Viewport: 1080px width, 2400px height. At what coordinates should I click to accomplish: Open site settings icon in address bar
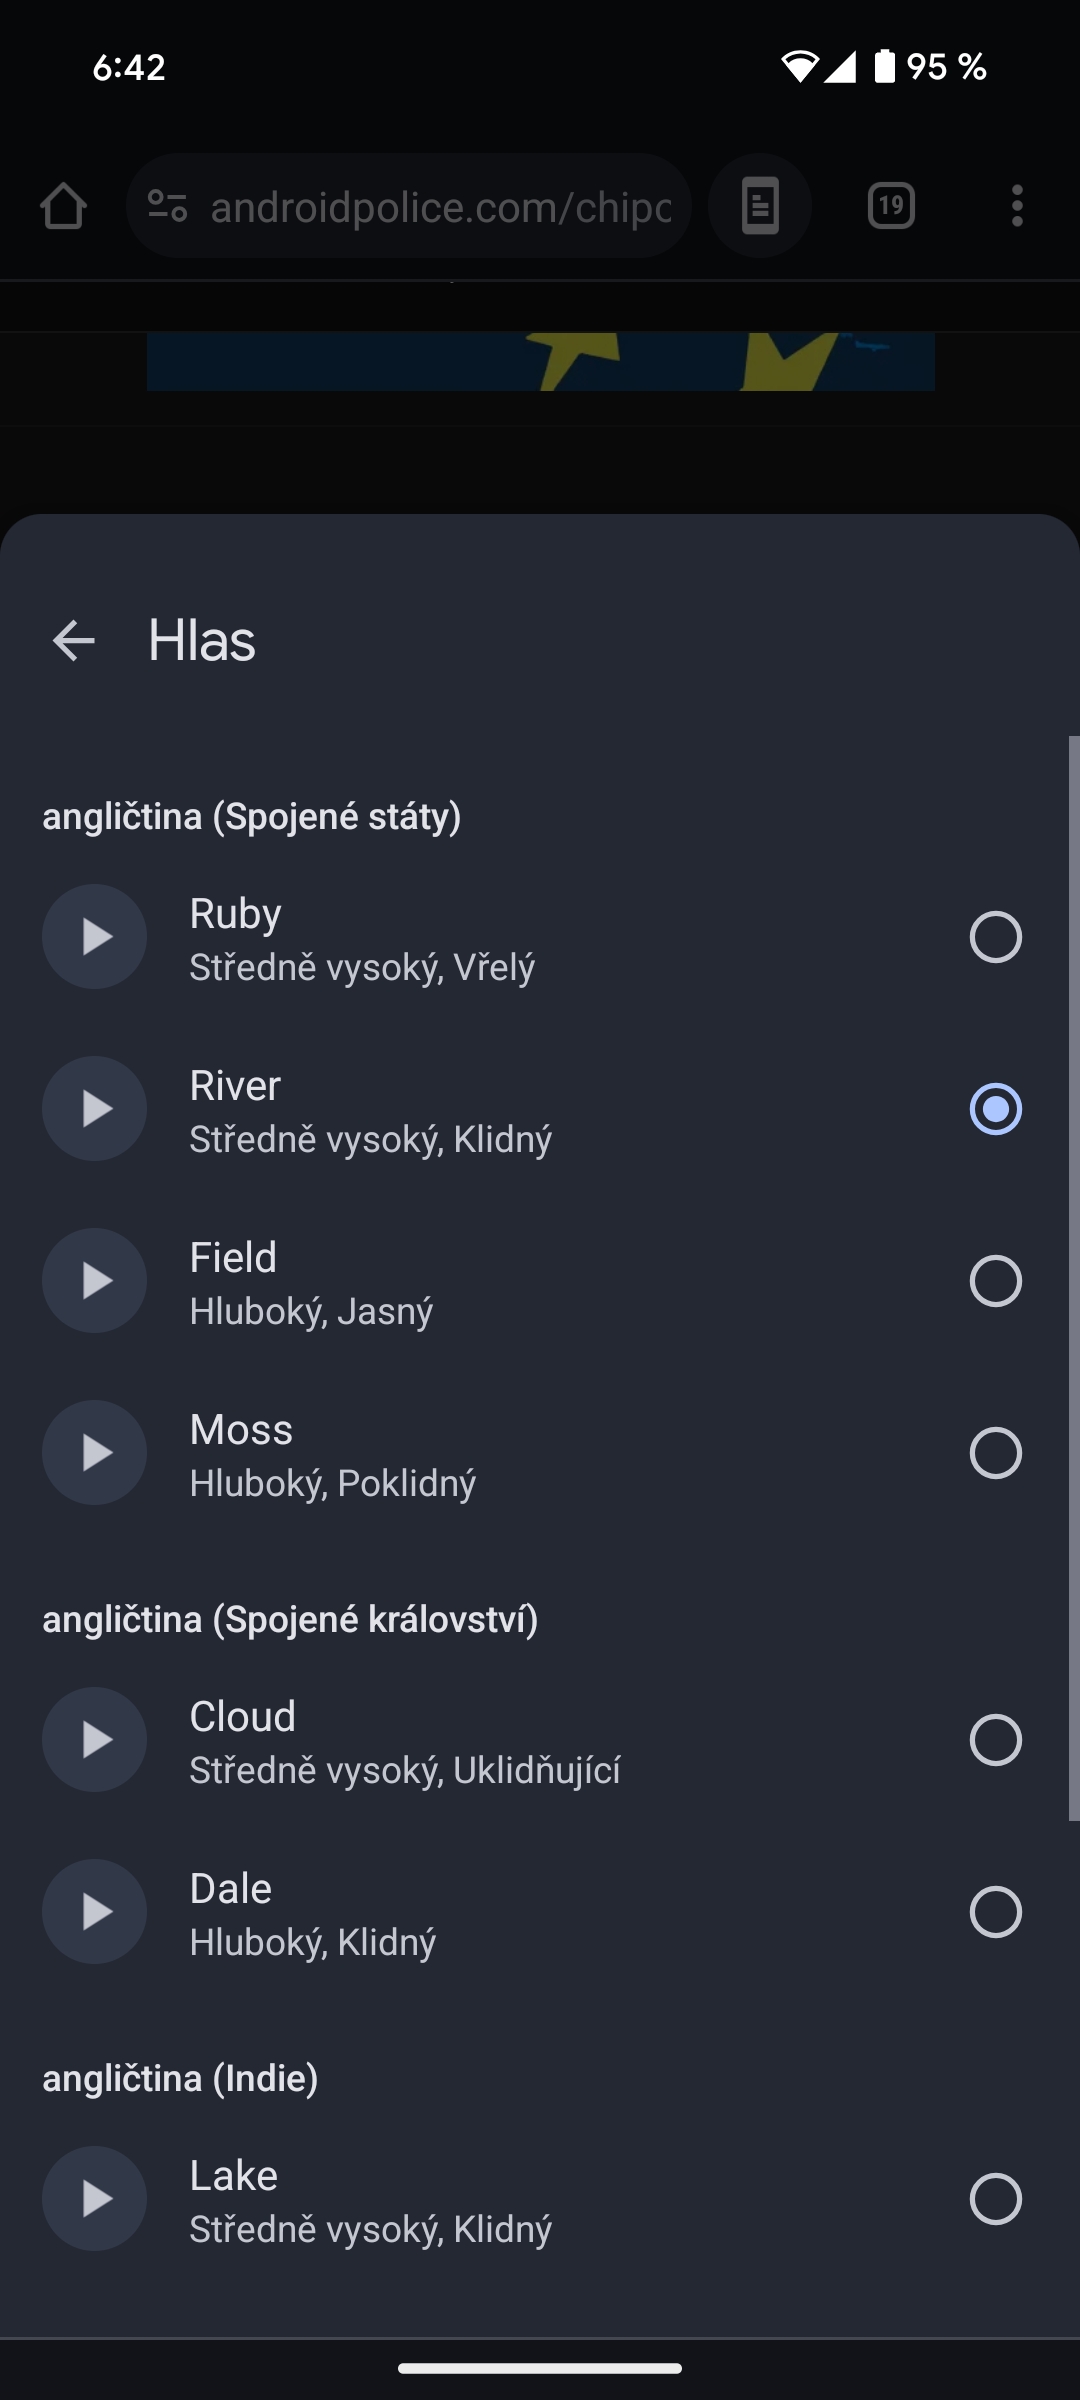click(x=167, y=206)
